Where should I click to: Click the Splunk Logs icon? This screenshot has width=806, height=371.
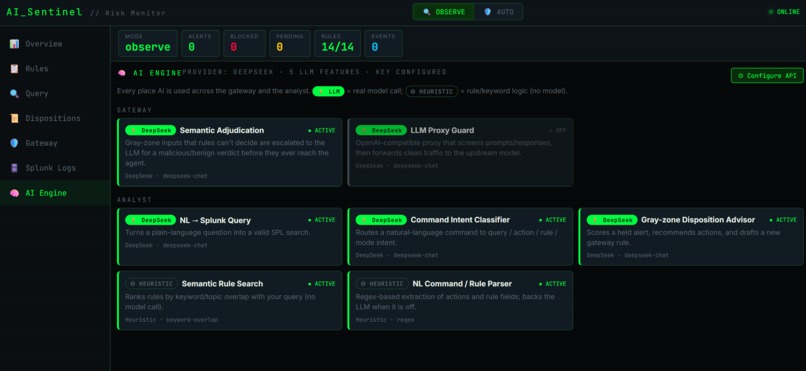14,168
